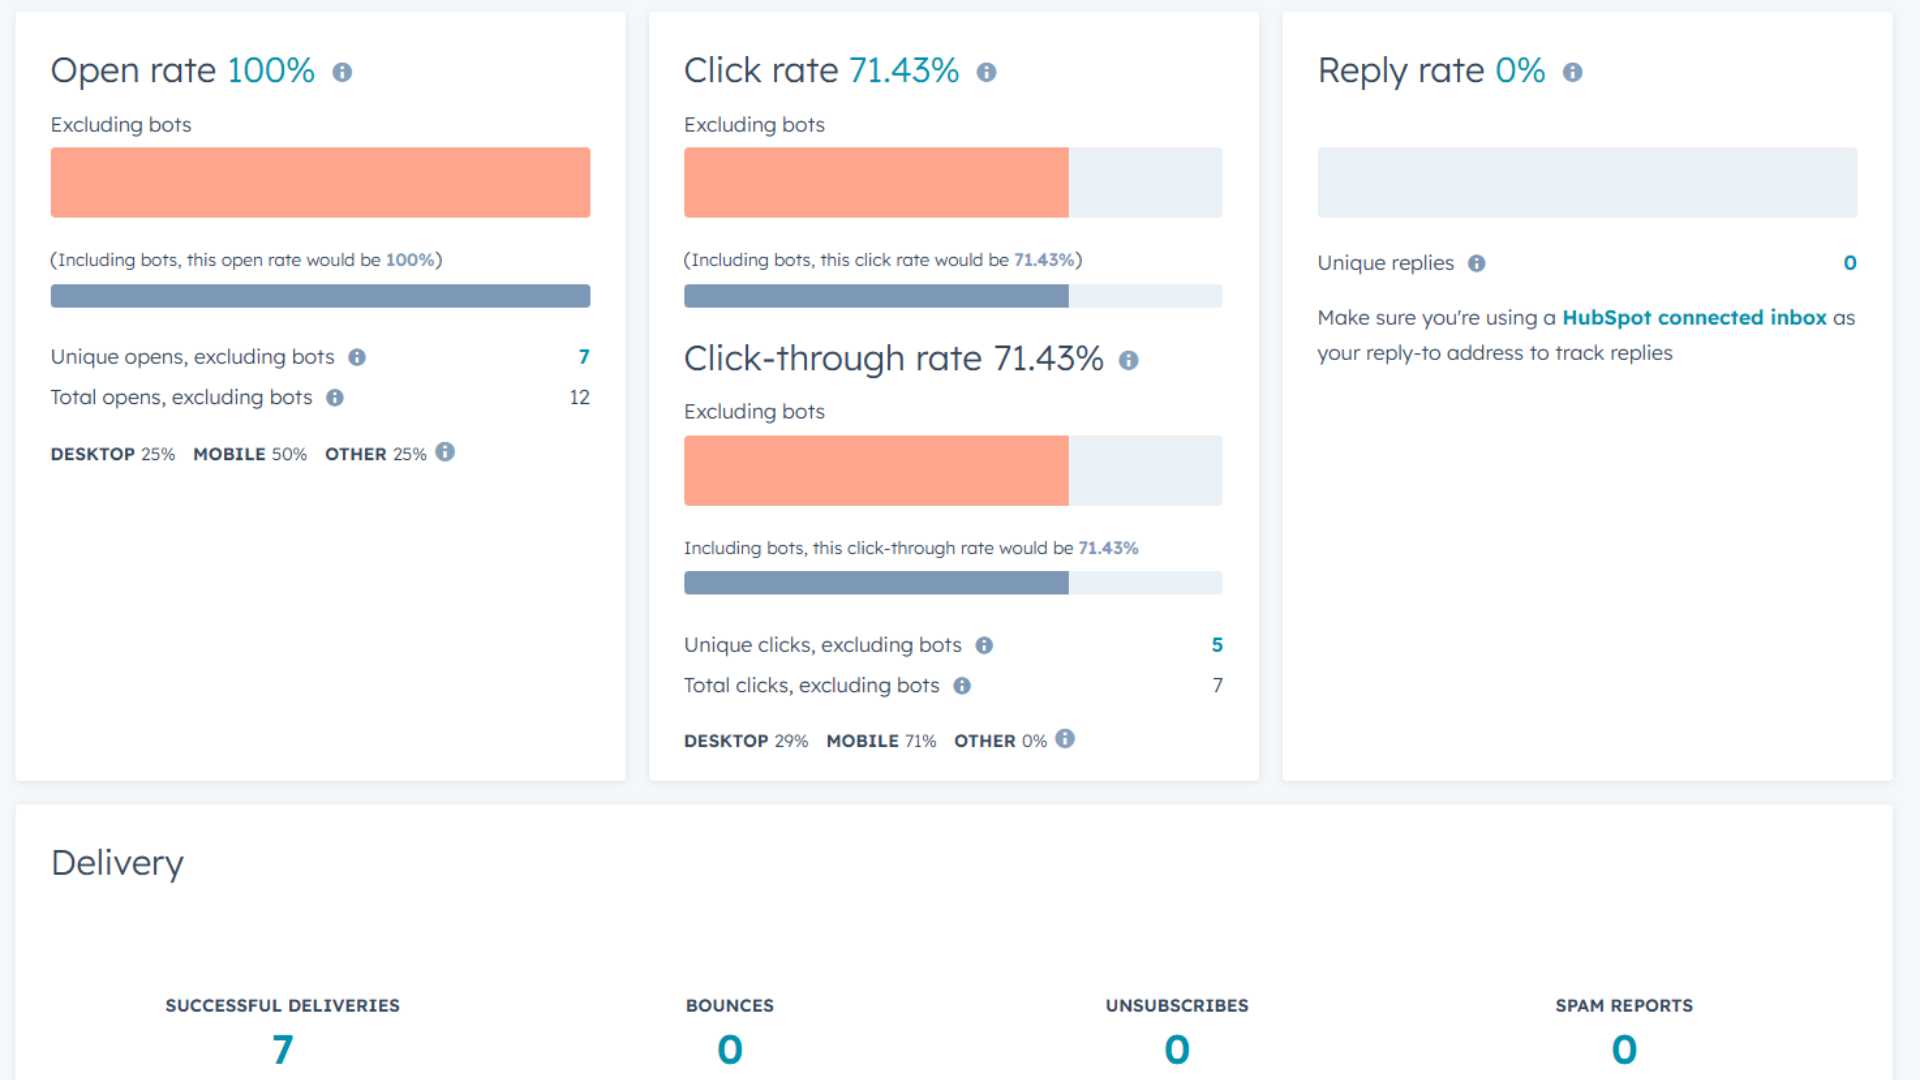Open the spam reports count 0
Viewport: 1920px width, 1080px height.
click(1624, 1049)
